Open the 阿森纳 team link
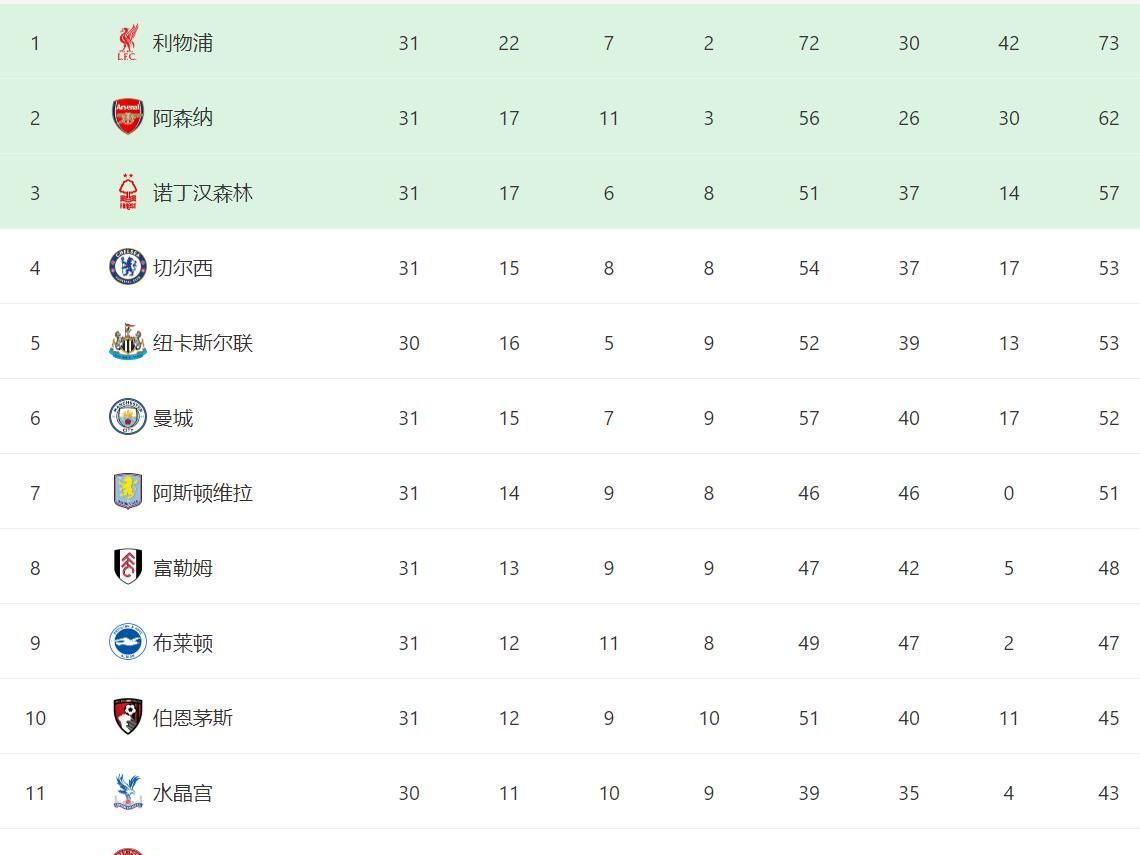 [182, 118]
